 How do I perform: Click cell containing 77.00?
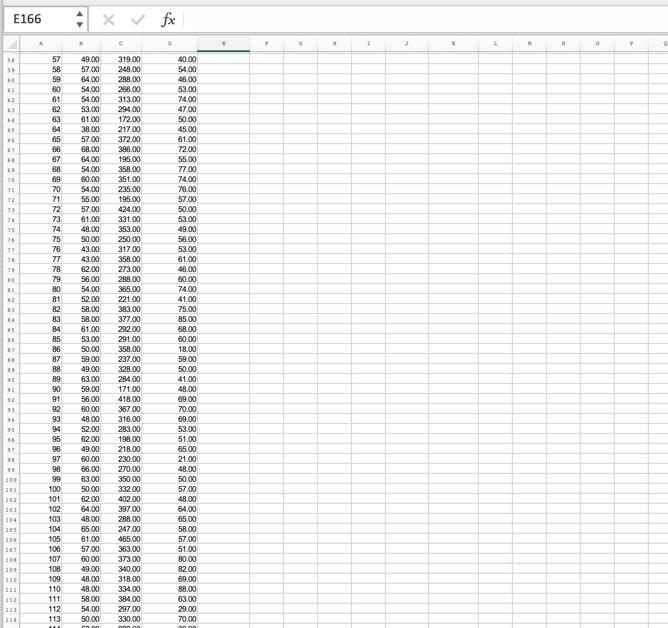(x=170, y=170)
